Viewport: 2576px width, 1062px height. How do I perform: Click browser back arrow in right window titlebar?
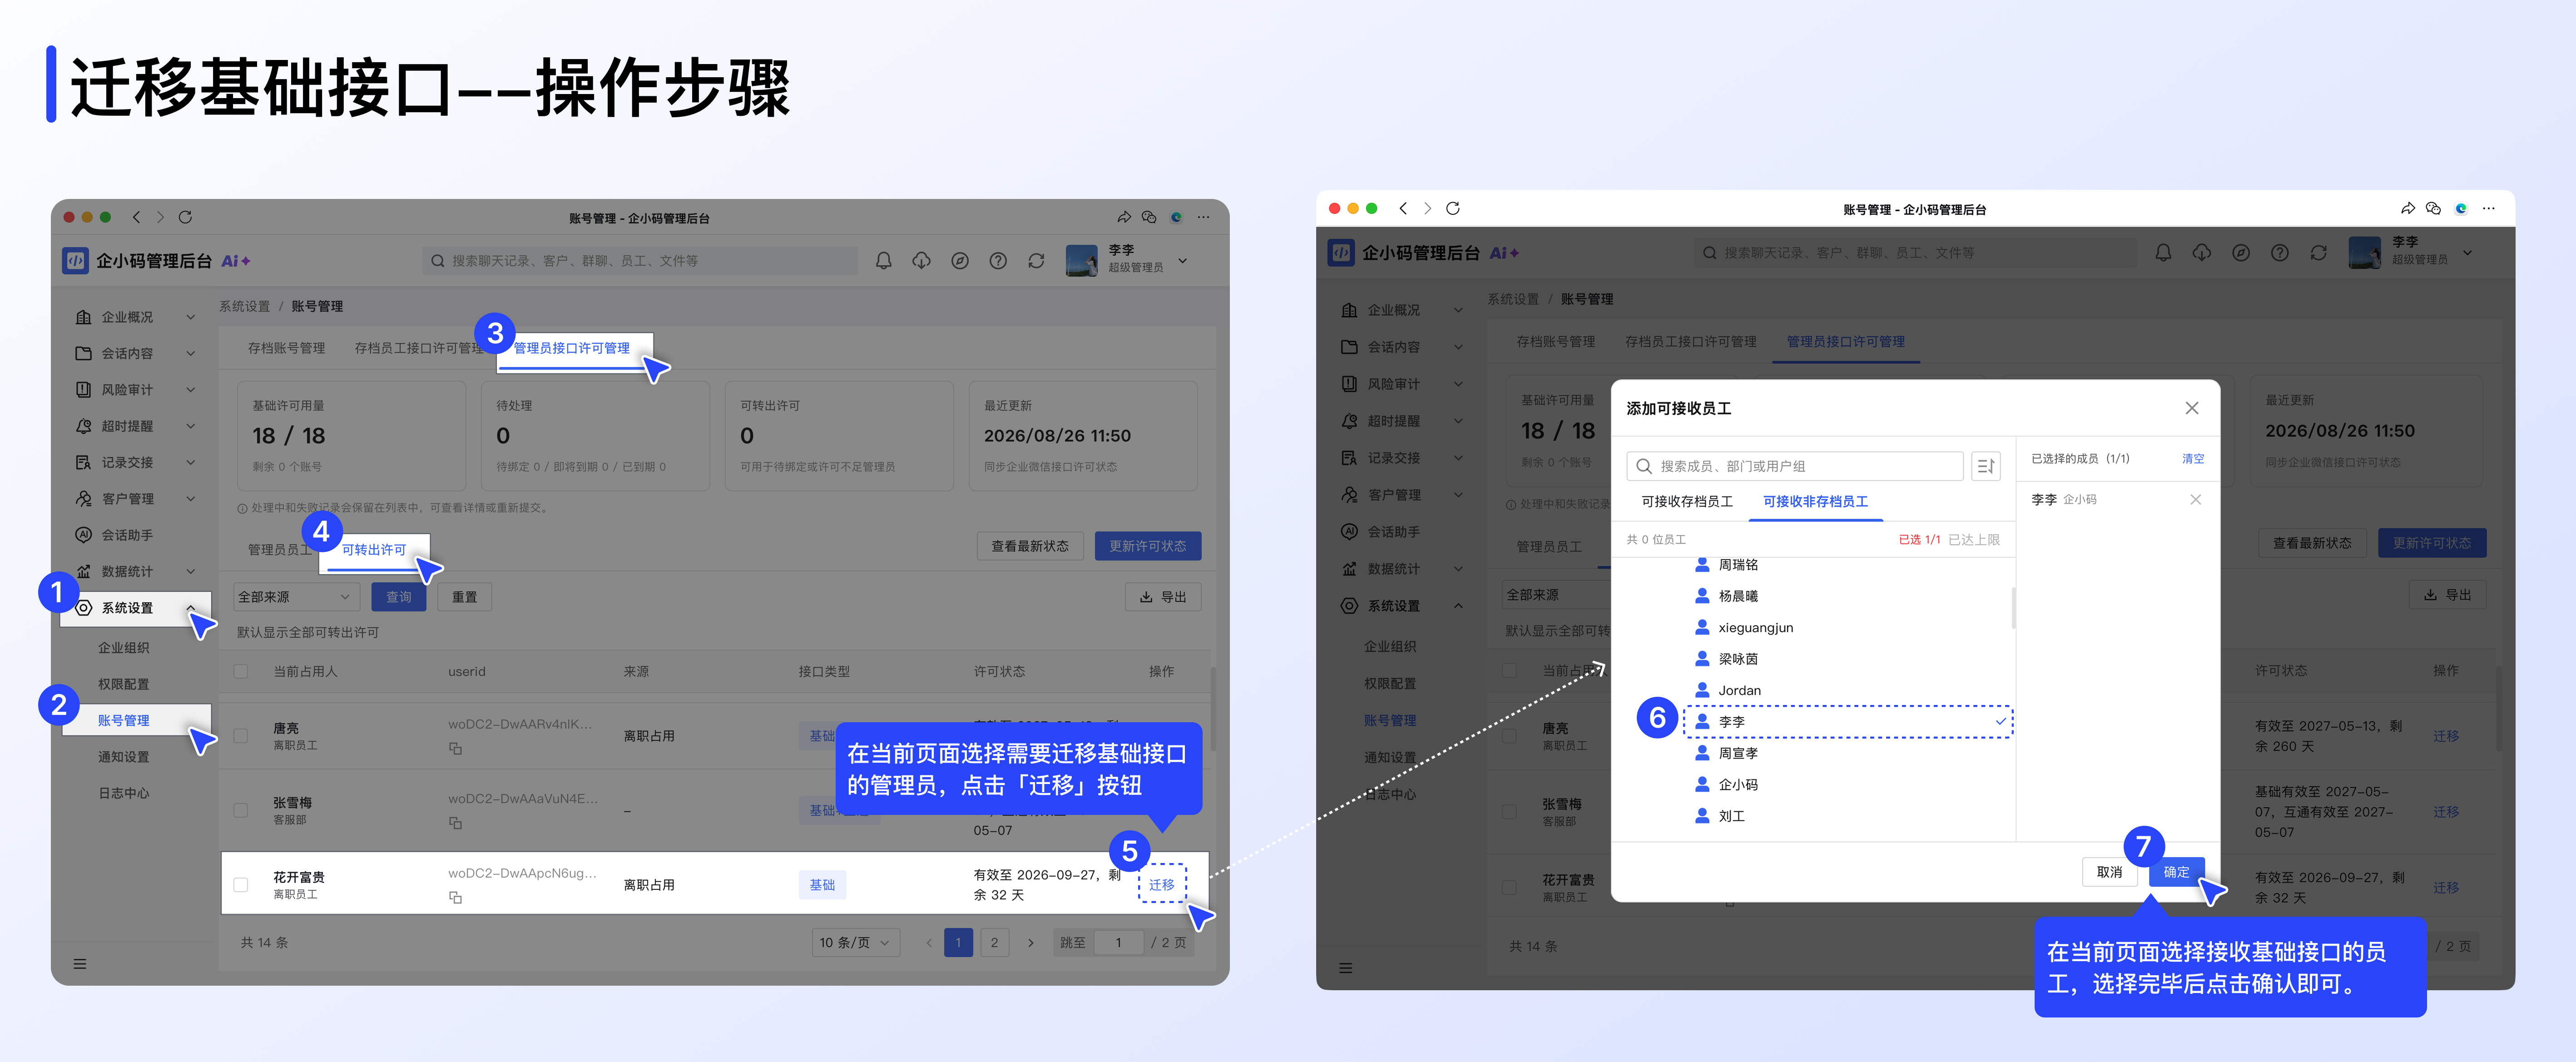point(1403,208)
